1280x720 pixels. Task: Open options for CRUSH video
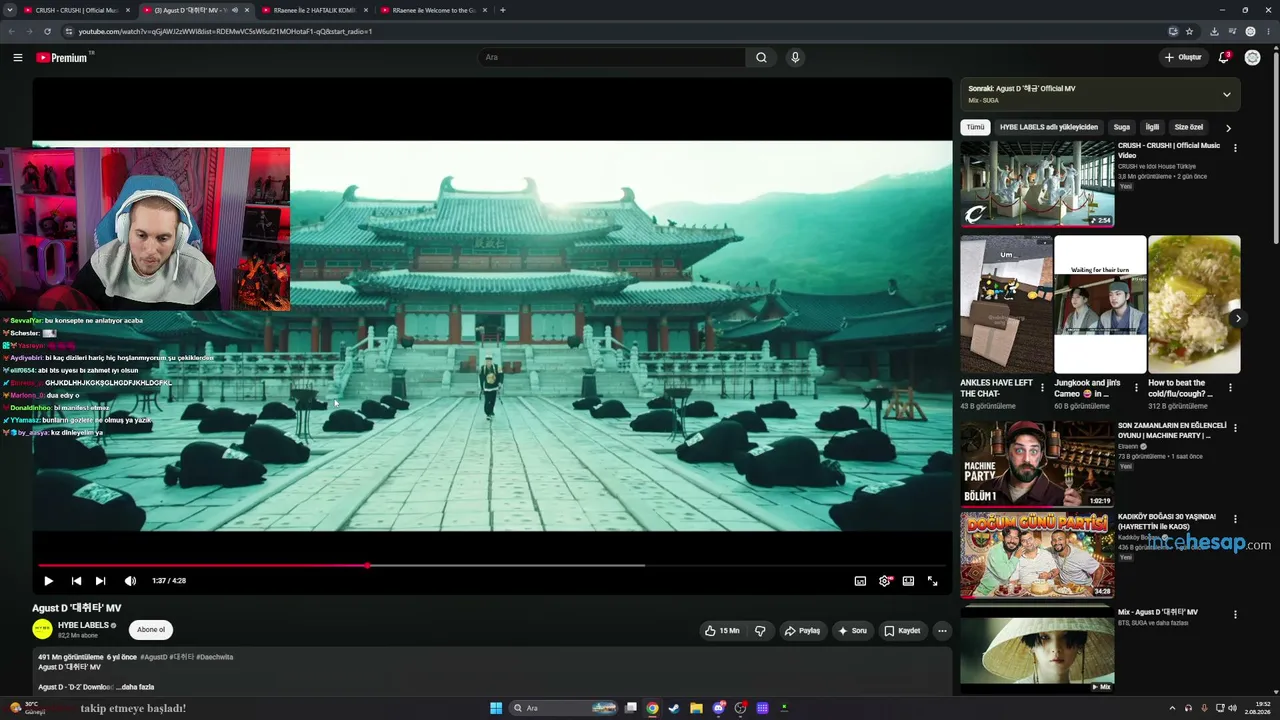coord(1235,148)
